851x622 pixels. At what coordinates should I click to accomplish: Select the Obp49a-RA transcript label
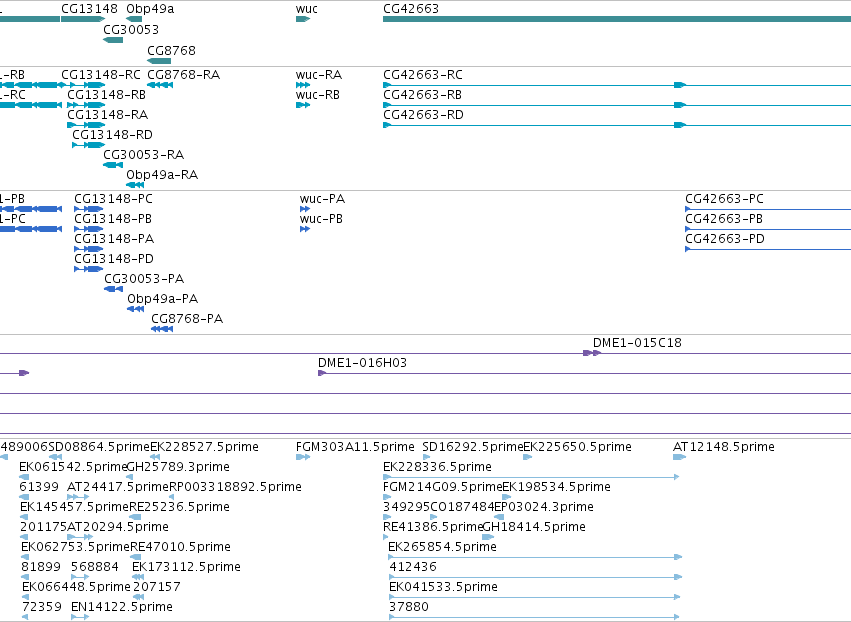point(162,175)
